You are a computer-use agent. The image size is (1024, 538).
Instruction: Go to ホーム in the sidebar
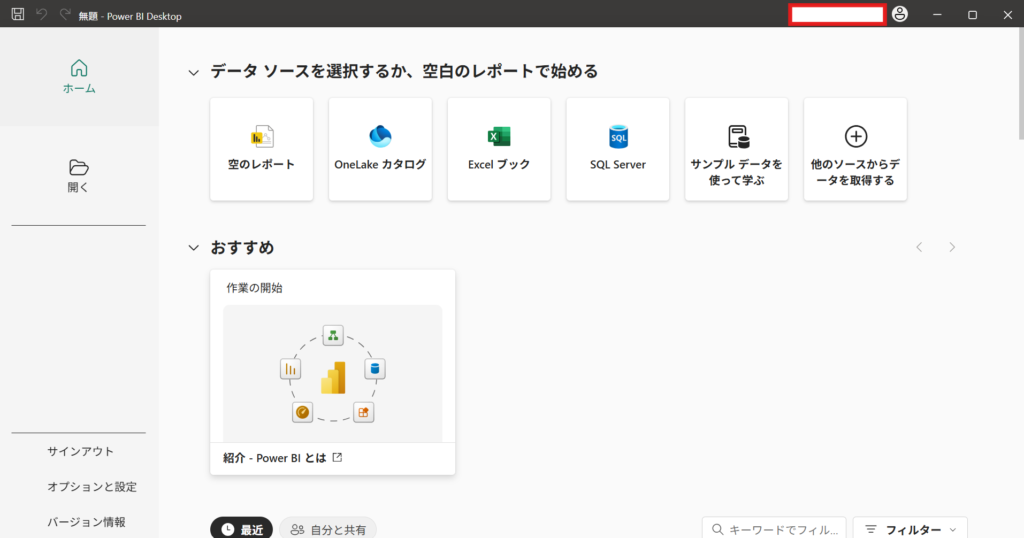[x=79, y=76]
